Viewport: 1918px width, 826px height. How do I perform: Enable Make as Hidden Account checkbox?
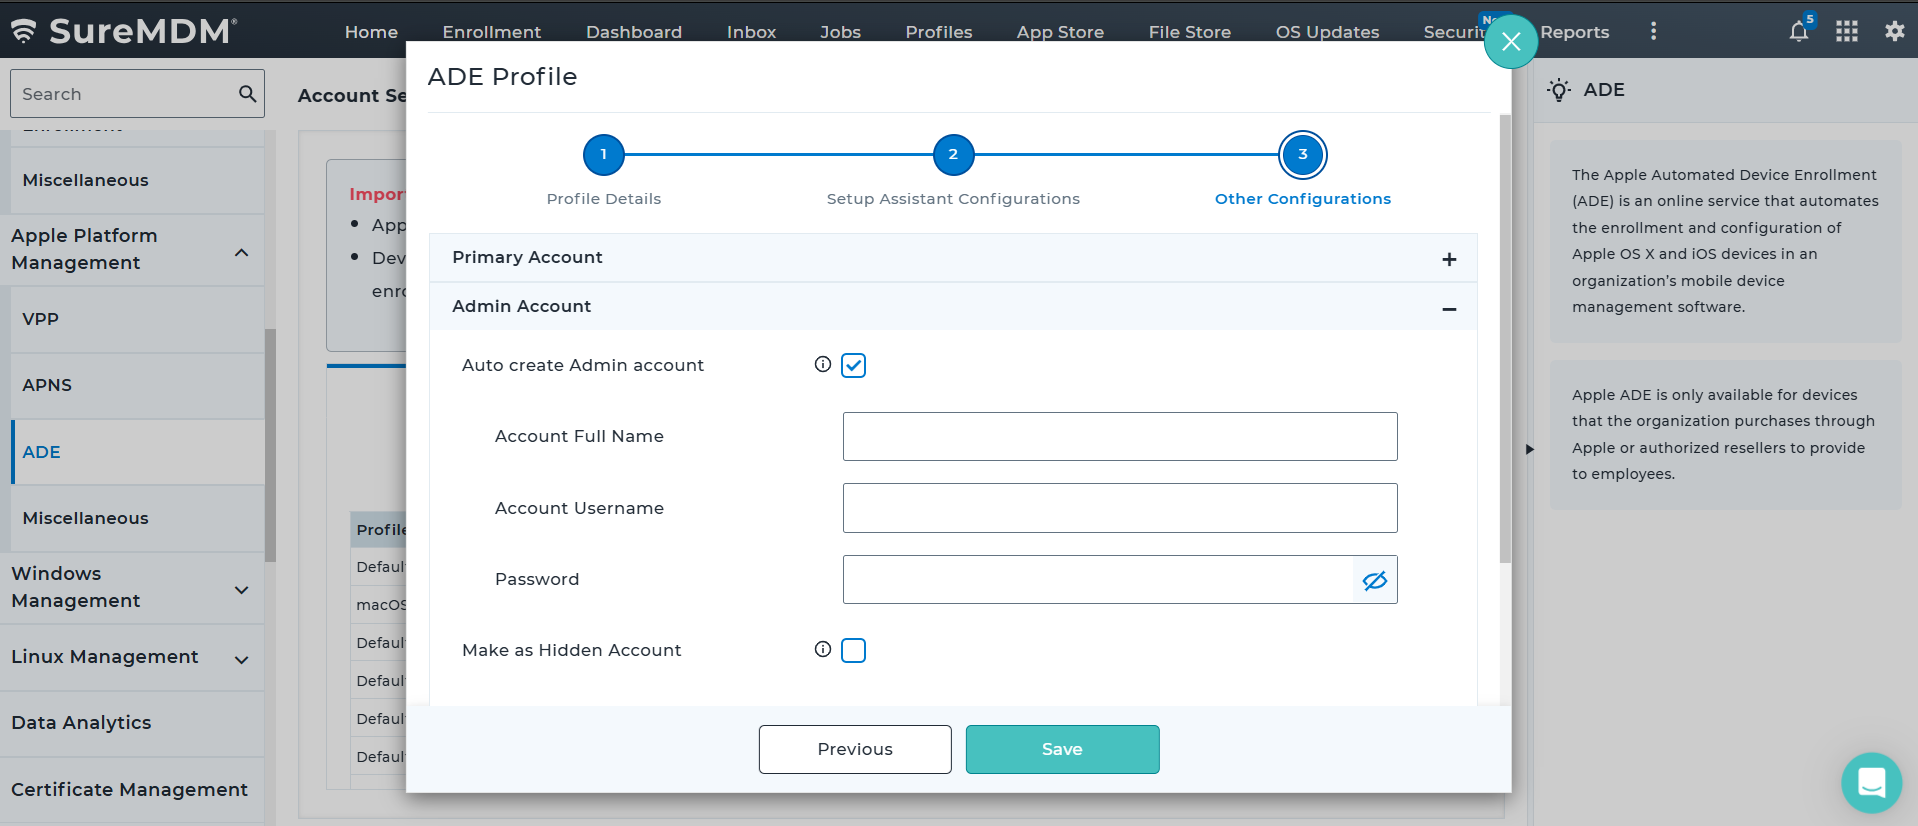[853, 651]
